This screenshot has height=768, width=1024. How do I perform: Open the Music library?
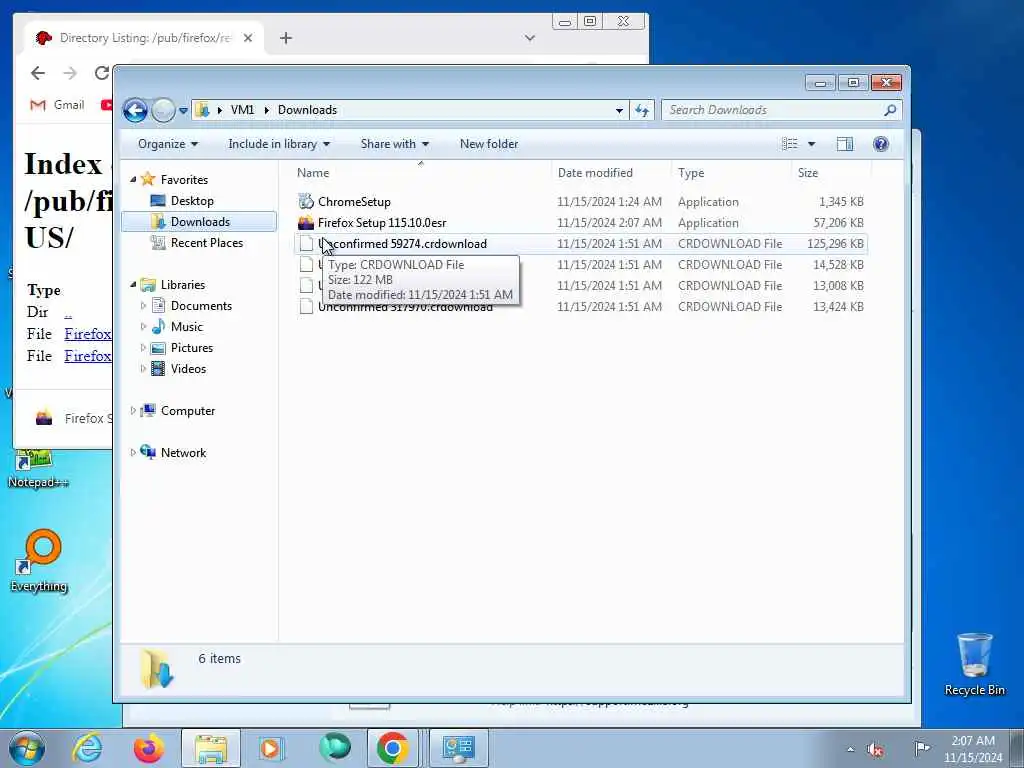[x=187, y=327]
